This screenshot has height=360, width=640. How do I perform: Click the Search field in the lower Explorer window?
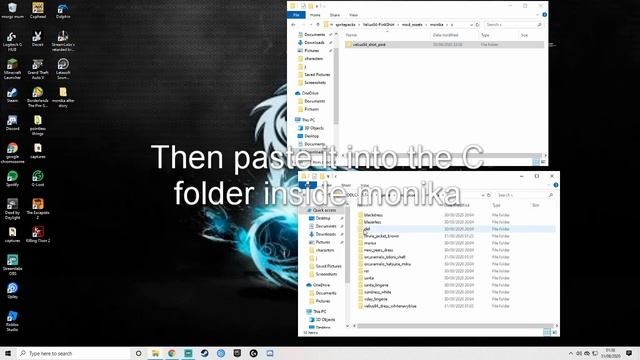pos(525,195)
